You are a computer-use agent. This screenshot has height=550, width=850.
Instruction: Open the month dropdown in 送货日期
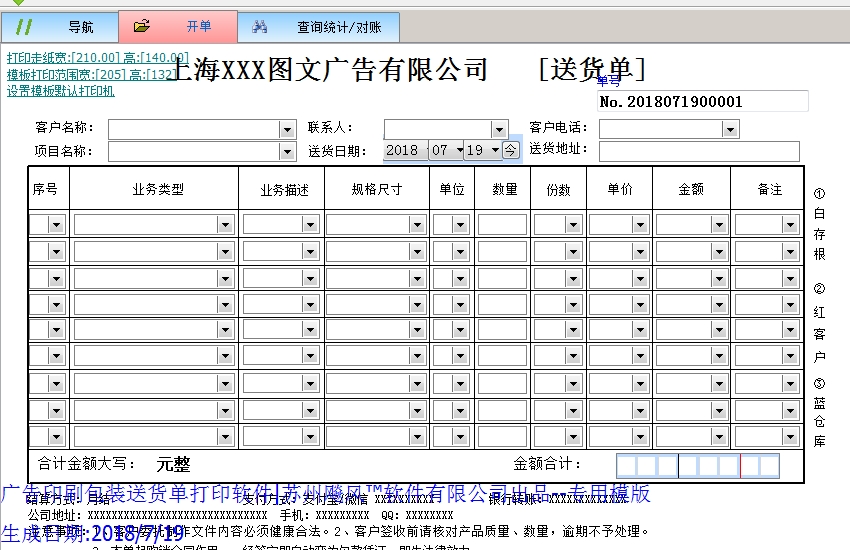pyautogui.click(x=459, y=150)
